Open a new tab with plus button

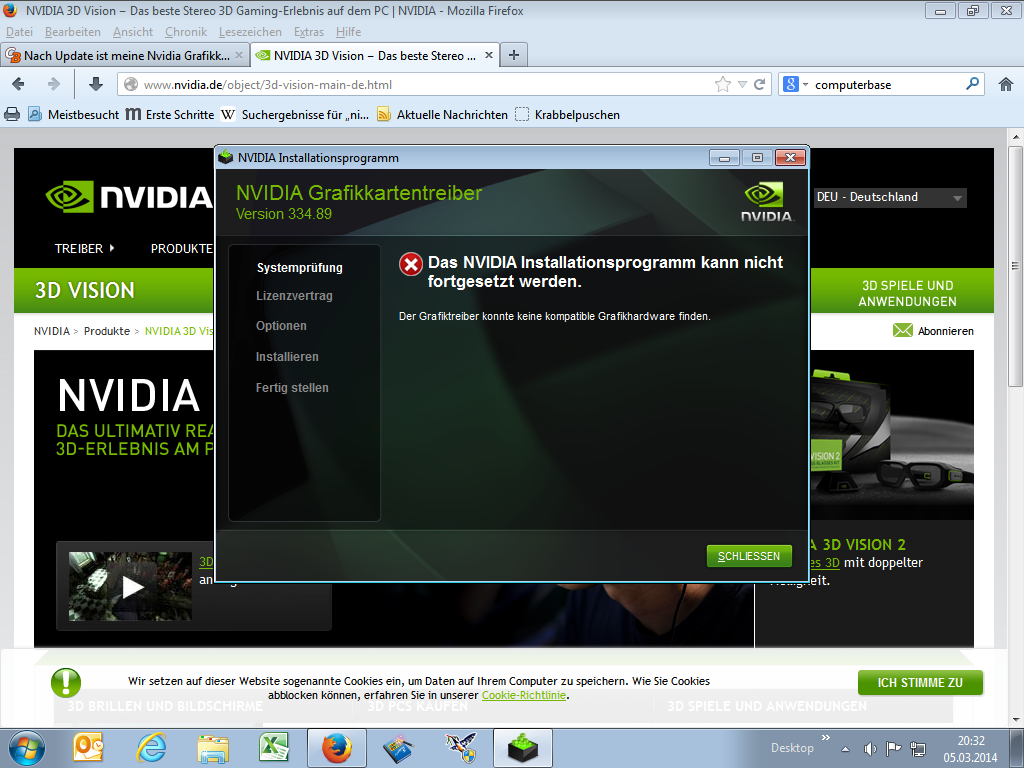pos(514,56)
